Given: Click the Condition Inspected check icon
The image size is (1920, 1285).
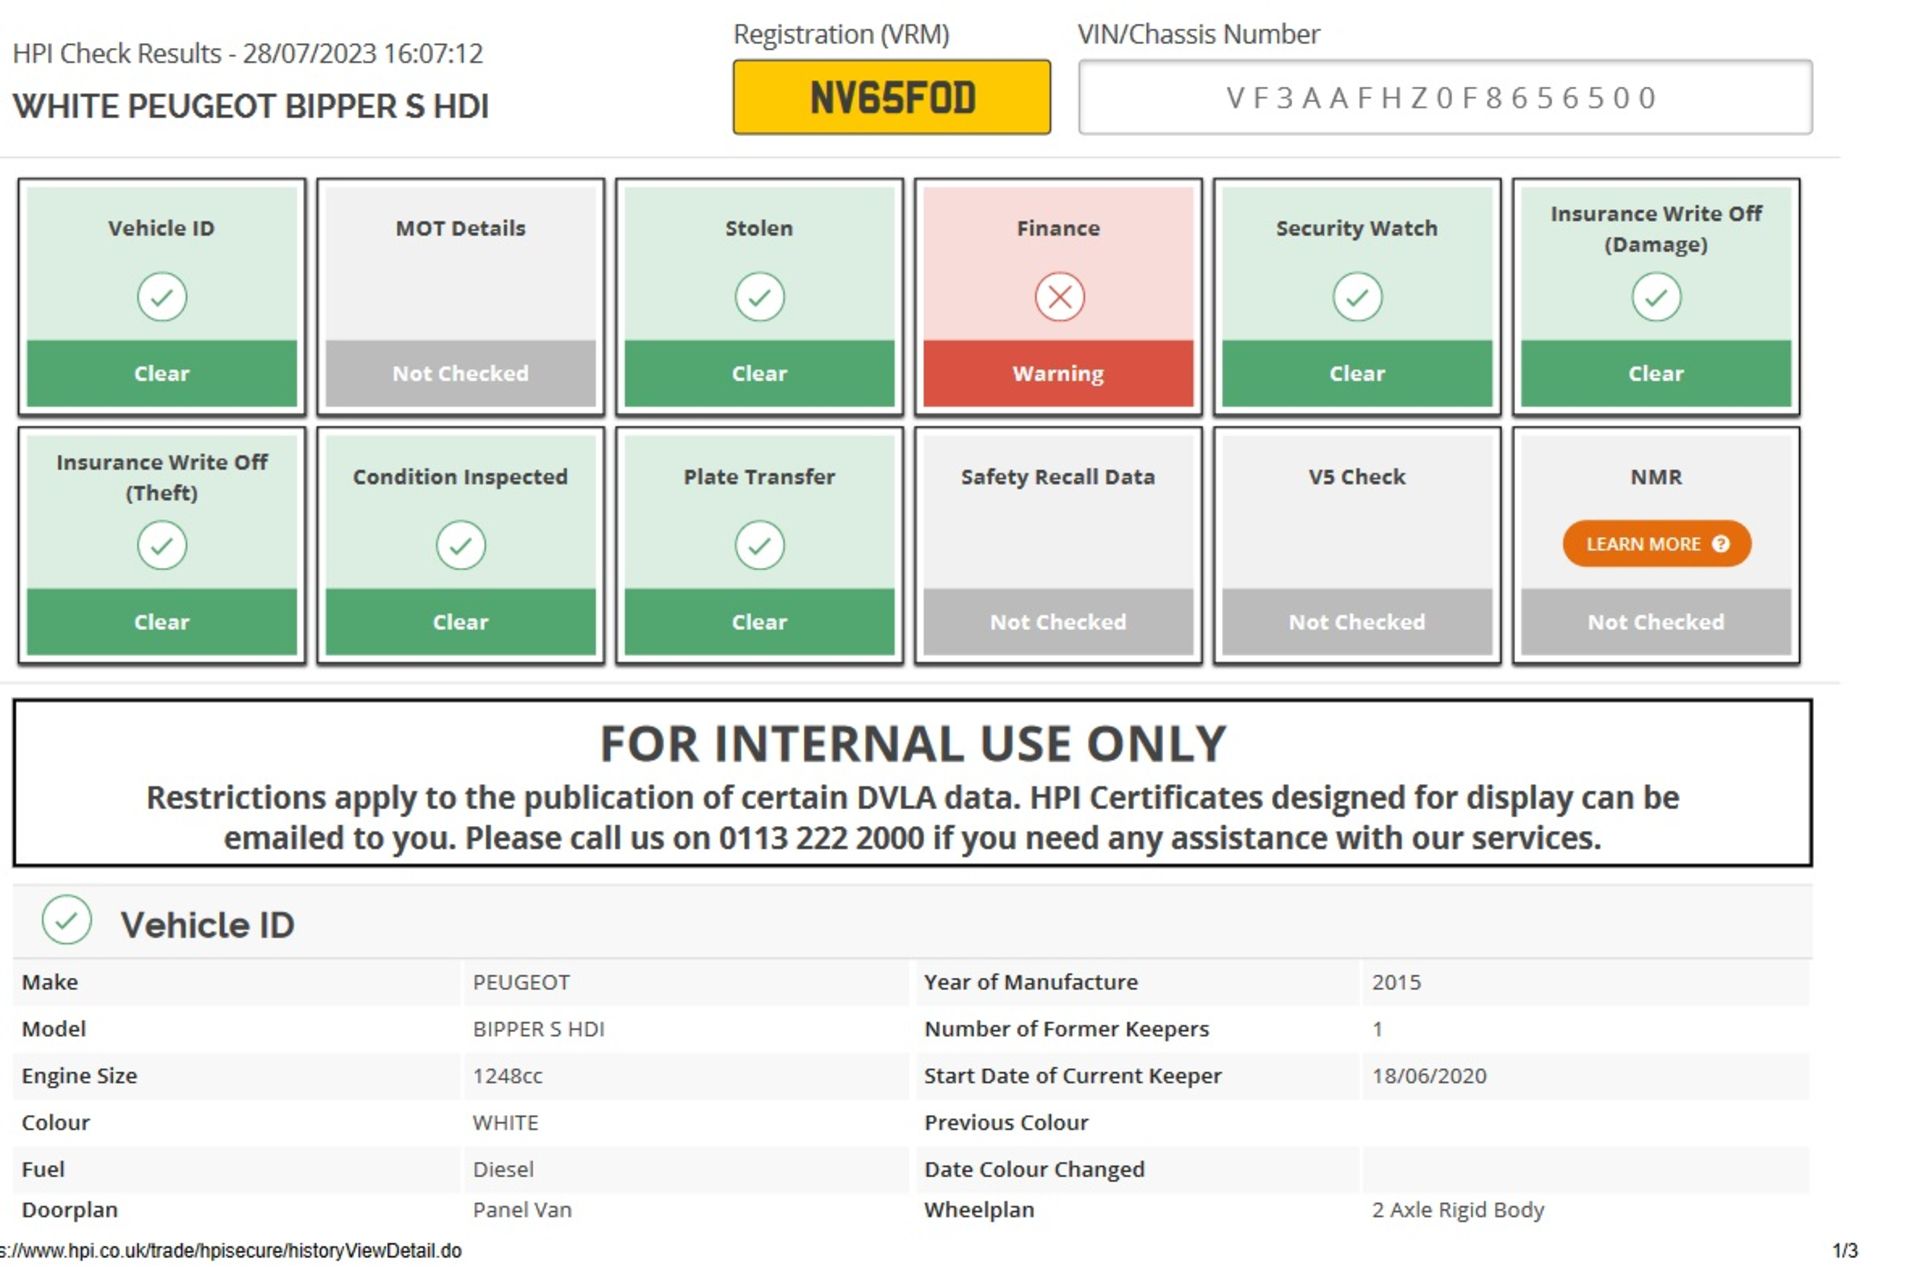Looking at the screenshot, I should pos(460,545).
